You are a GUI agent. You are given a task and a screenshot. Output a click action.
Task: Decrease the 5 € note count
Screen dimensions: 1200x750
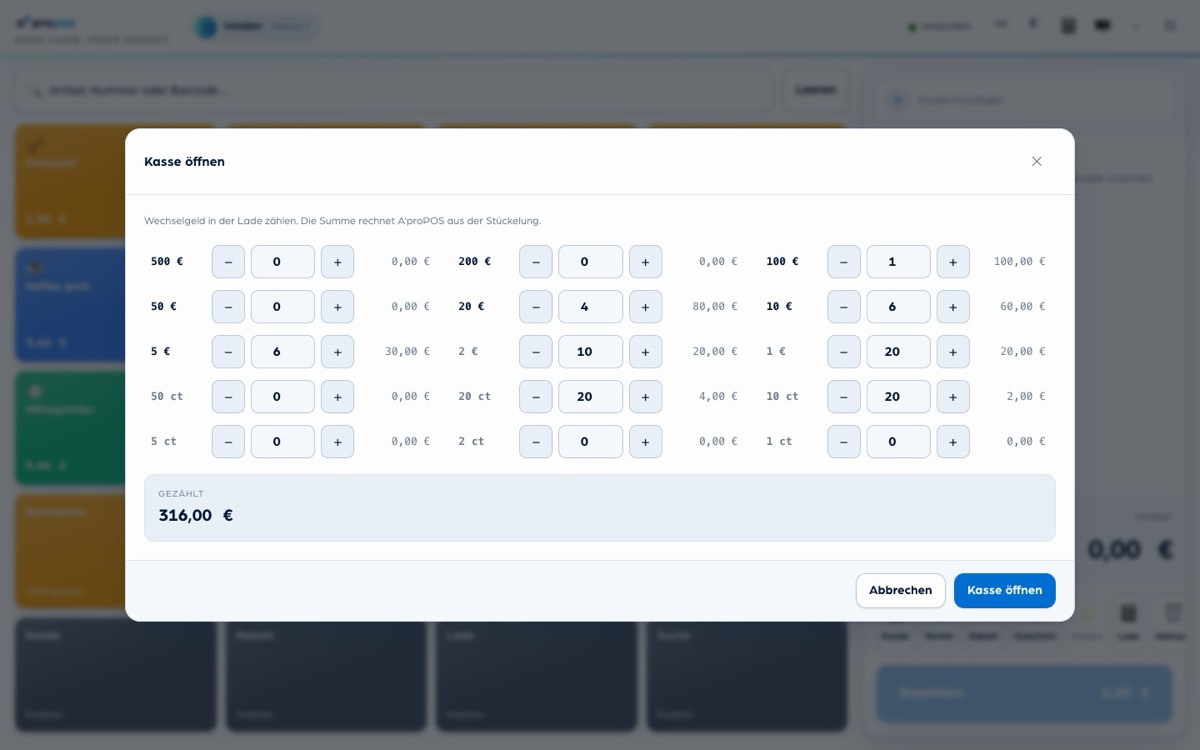pyautogui.click(x=228, y=352)
